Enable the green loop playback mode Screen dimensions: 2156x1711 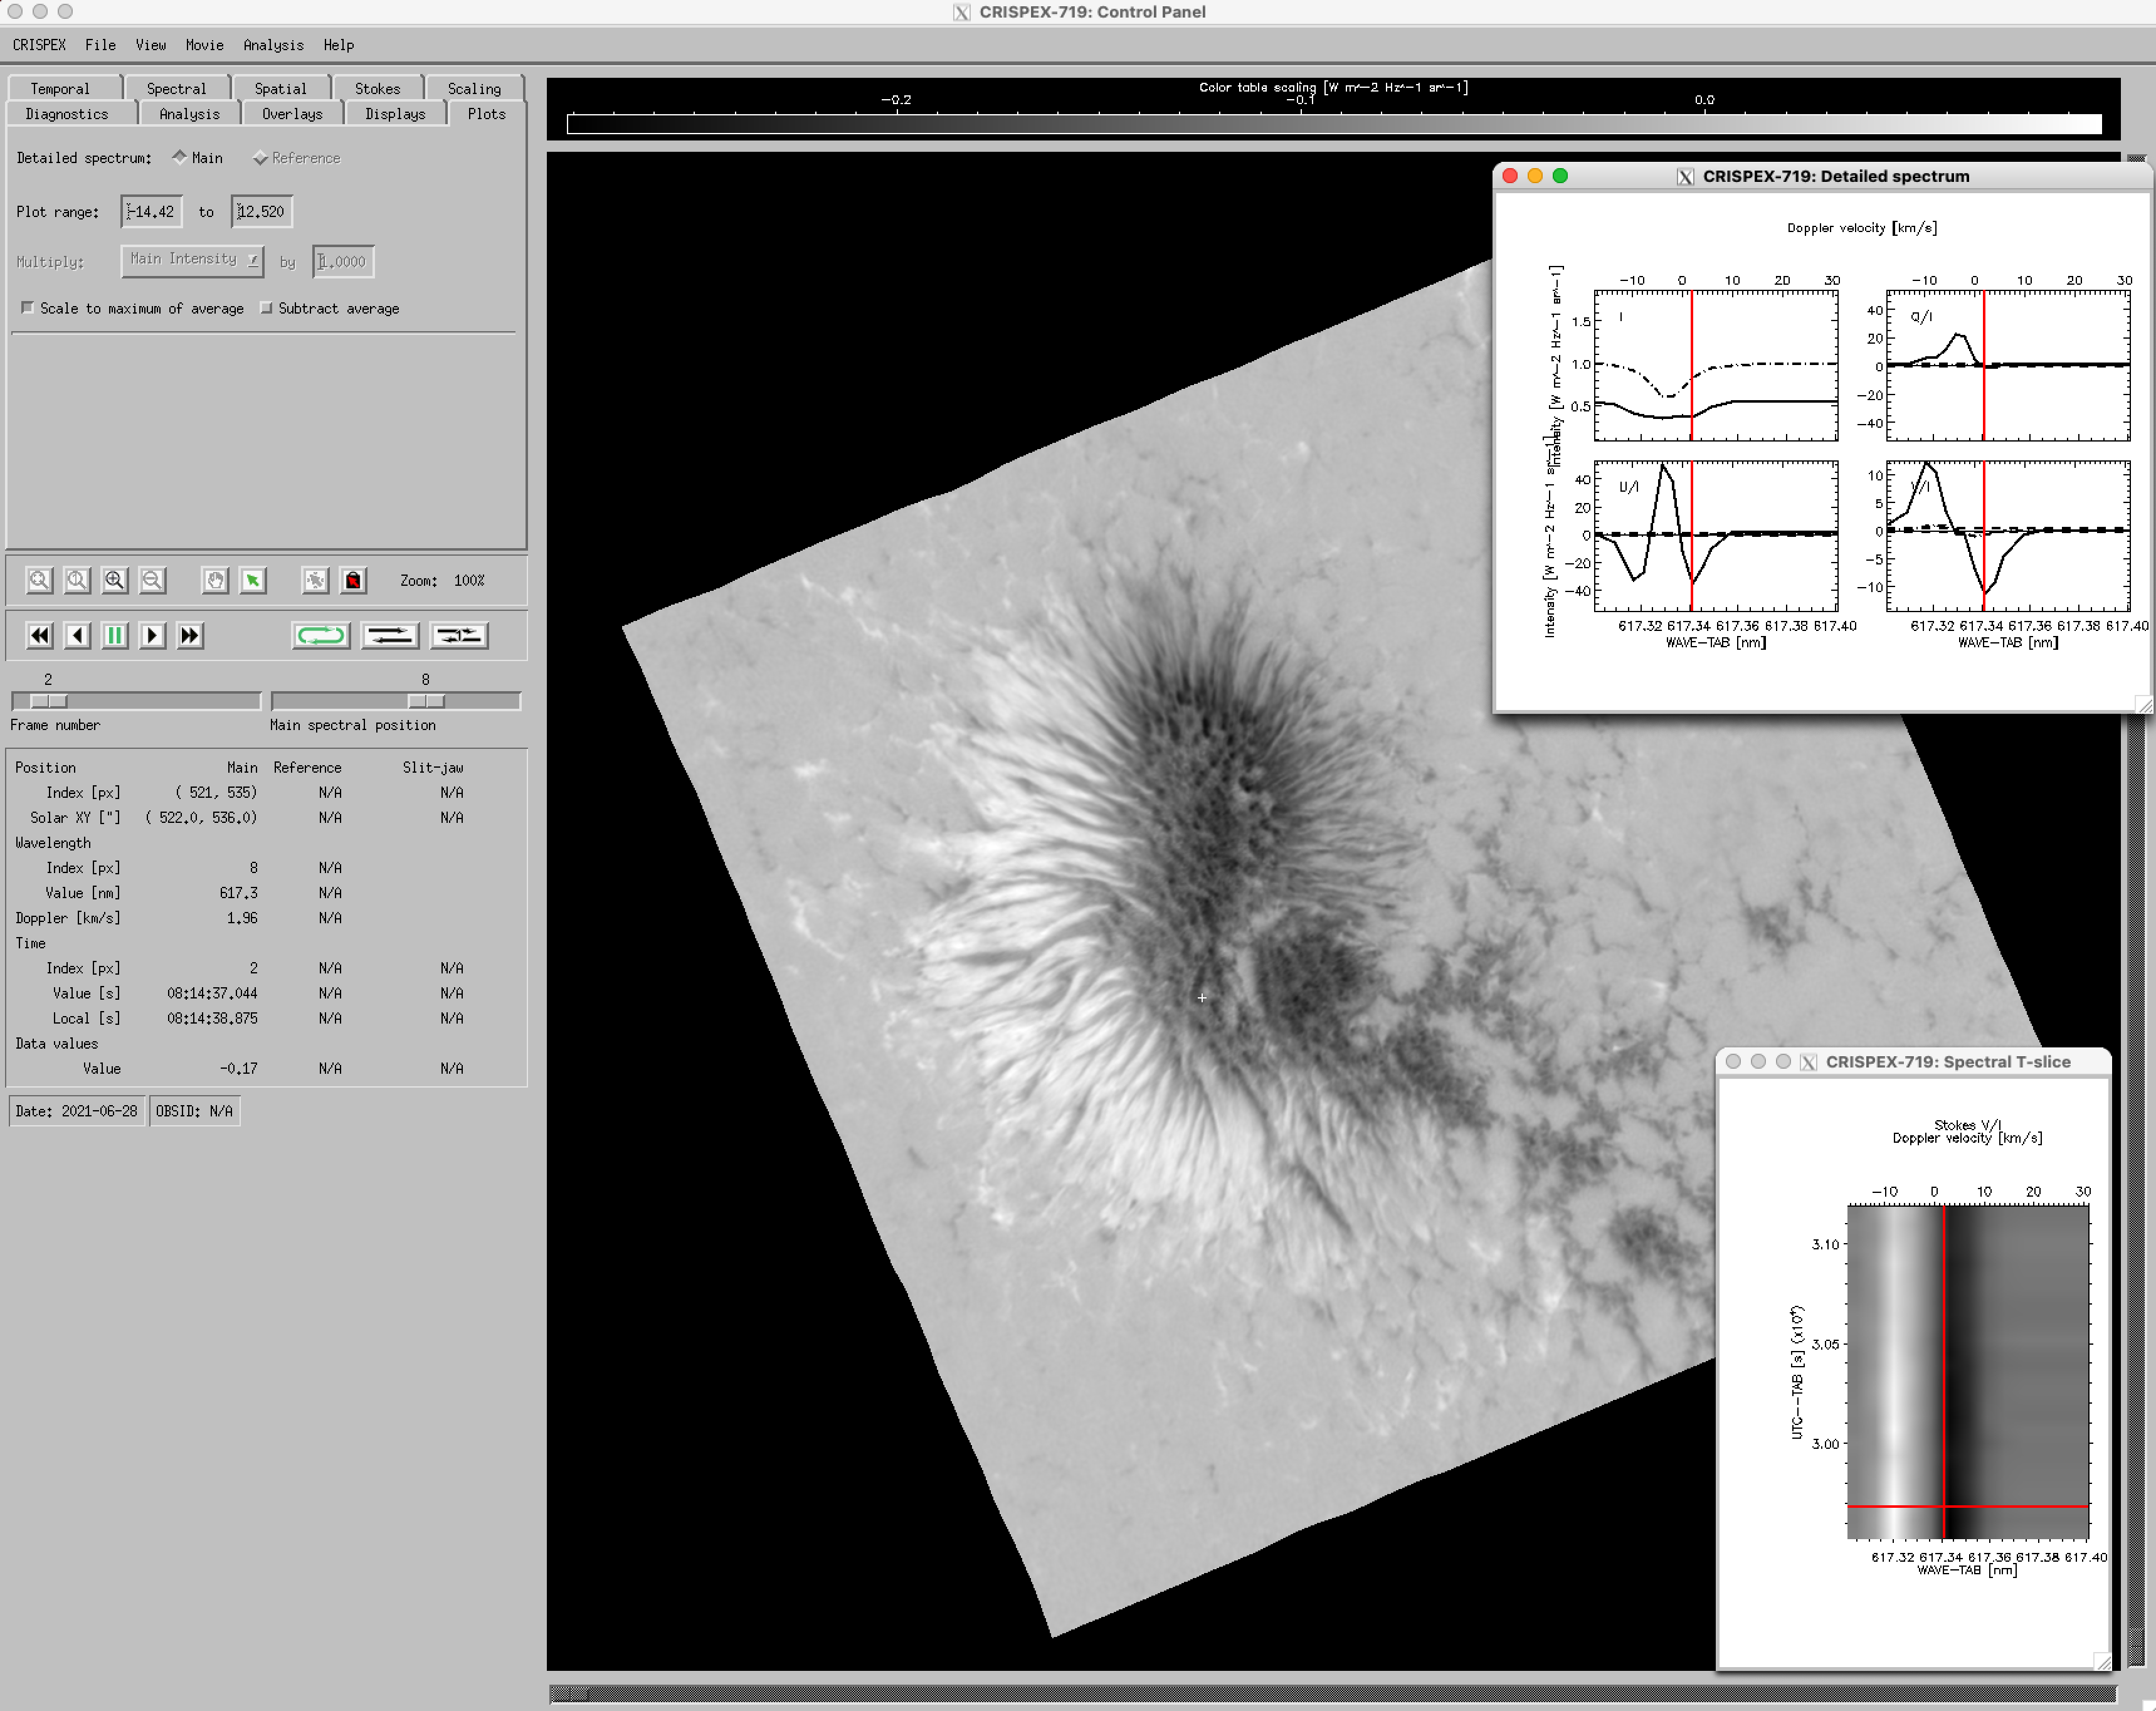pyautogui.click(x=320, y=635)
